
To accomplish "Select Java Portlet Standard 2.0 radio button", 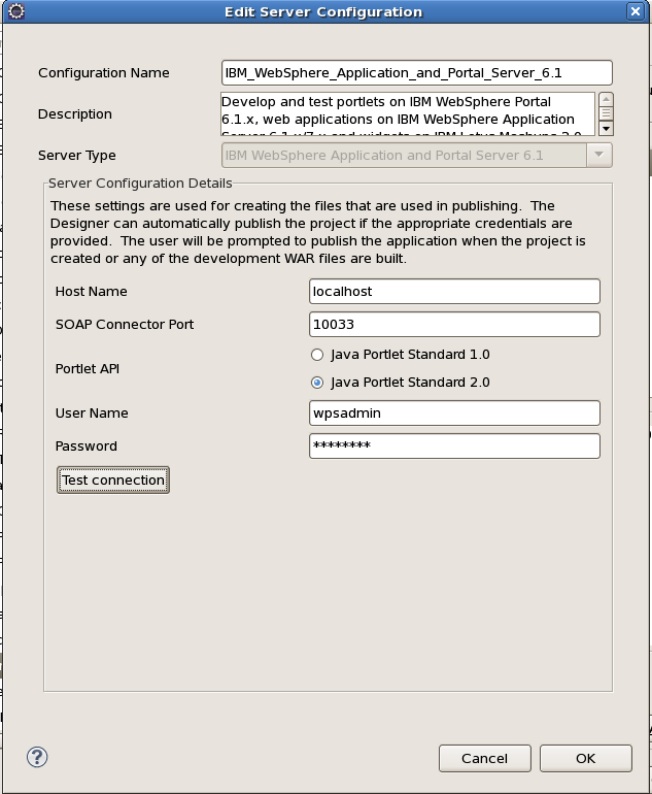I will pyautogui.click(x=317, y=382).
